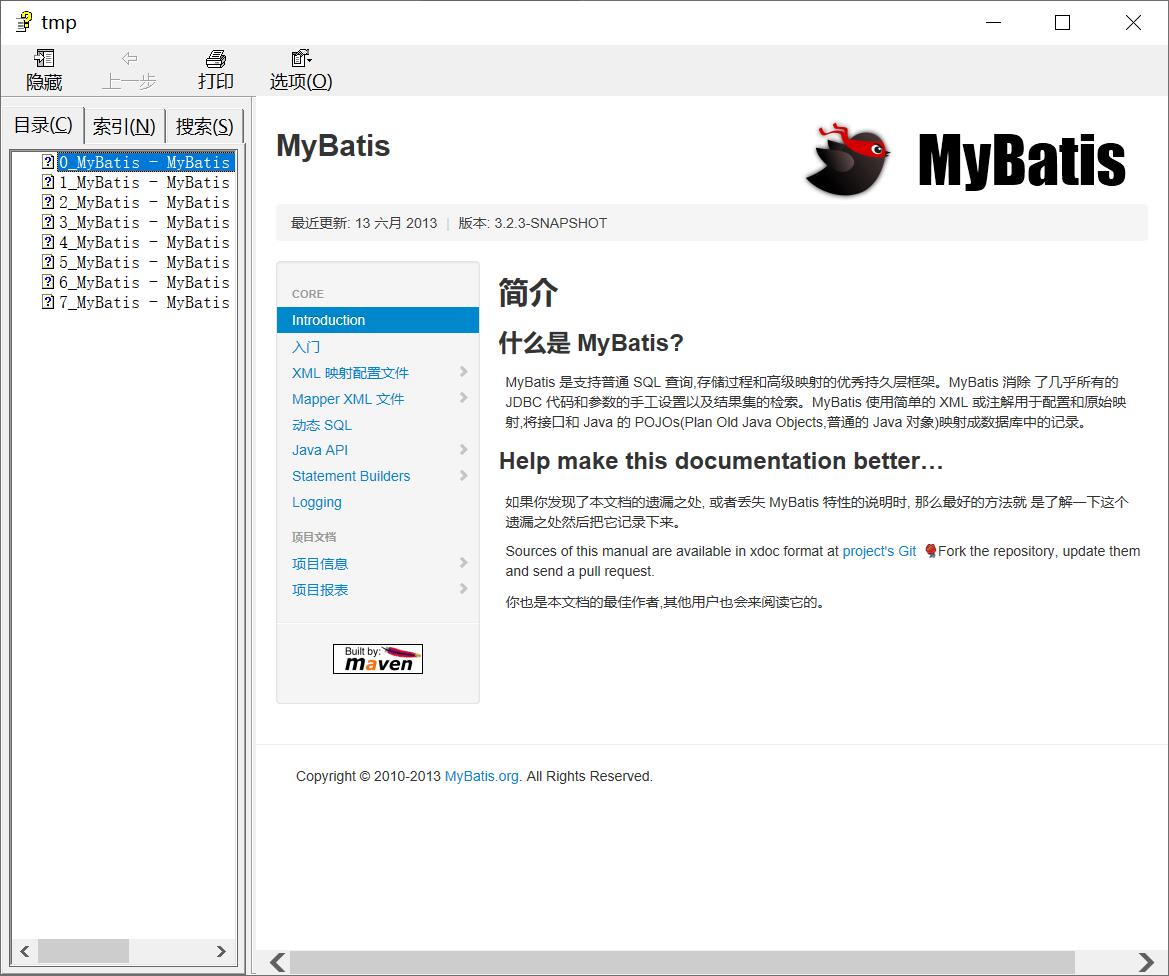Select tree item 7_MyBatis - MyBatis
The image size is (1169, 976).
[x=145, y=303]
